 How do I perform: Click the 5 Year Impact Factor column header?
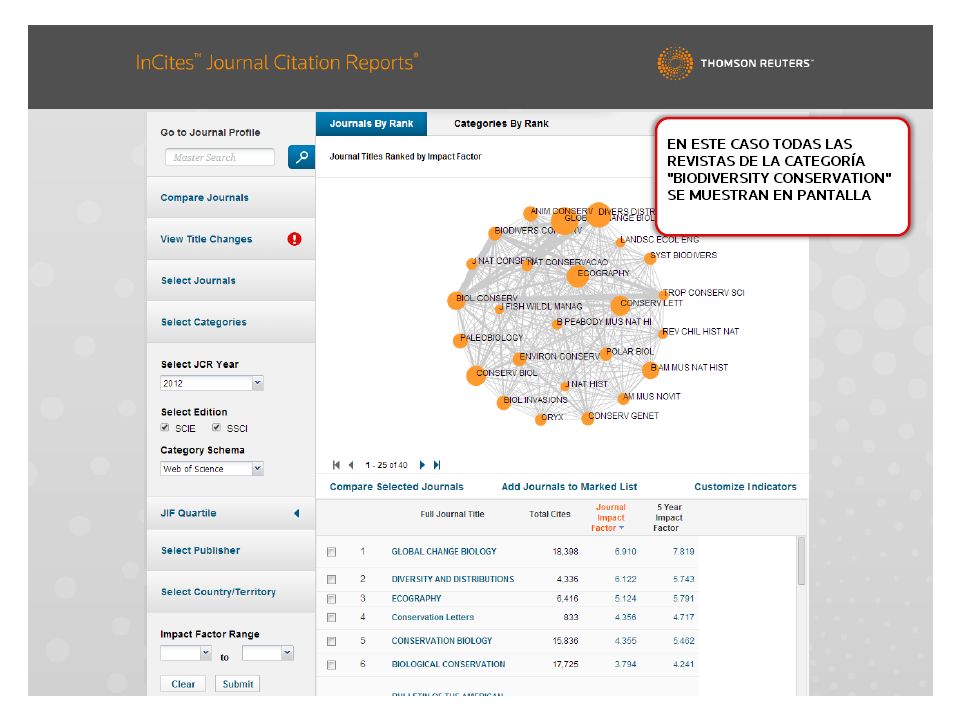pos(668,517)
